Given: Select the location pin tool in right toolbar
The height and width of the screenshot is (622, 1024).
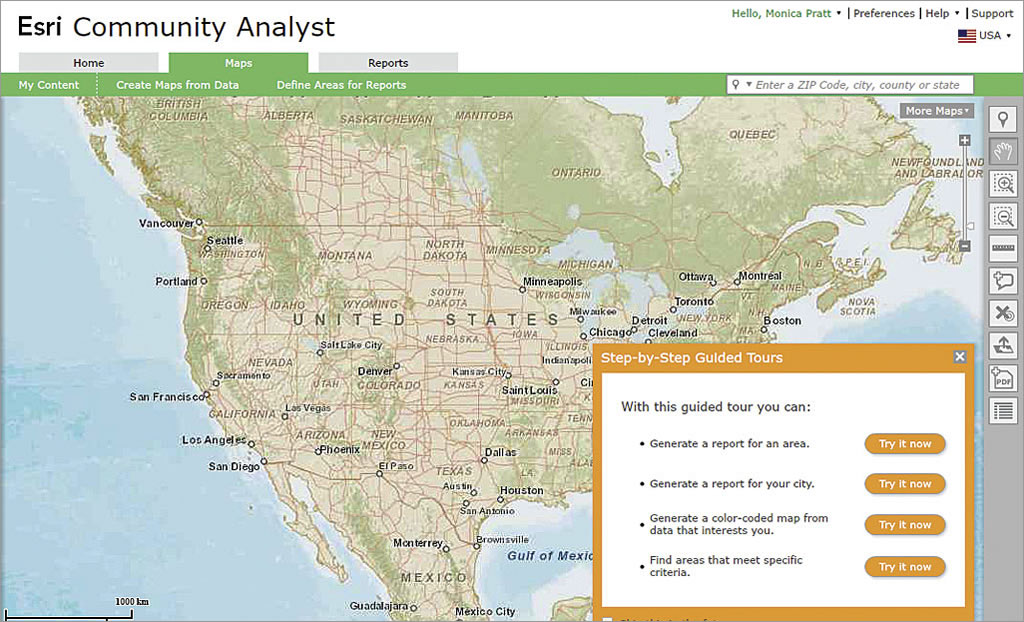Looking at the screenshot, I should tap(1003, 120).
